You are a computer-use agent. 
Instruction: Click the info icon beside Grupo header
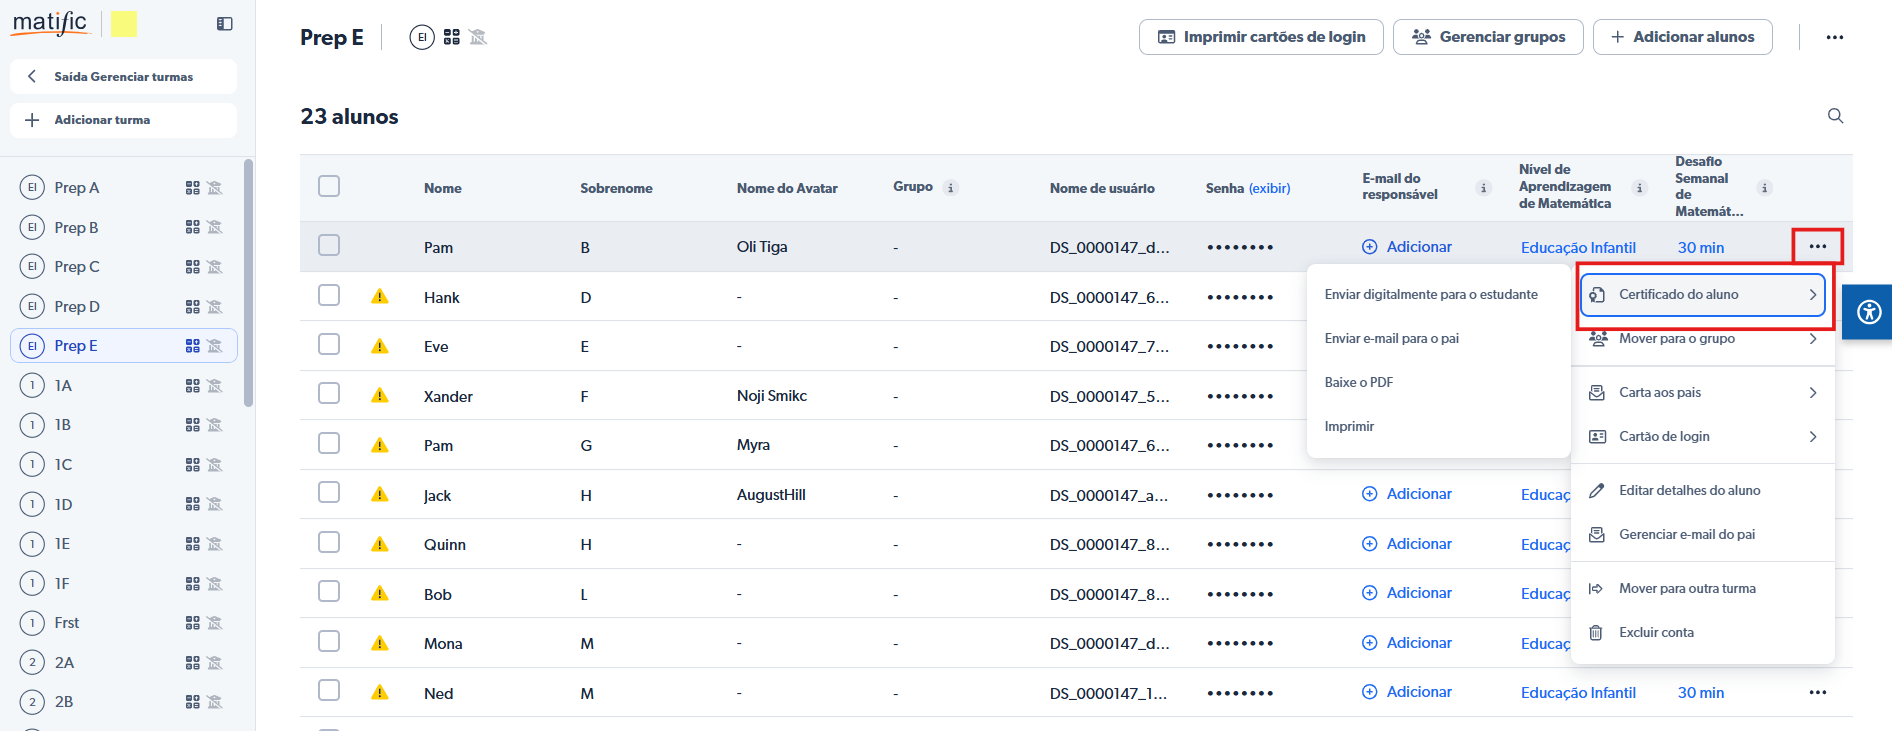point(951,188)
